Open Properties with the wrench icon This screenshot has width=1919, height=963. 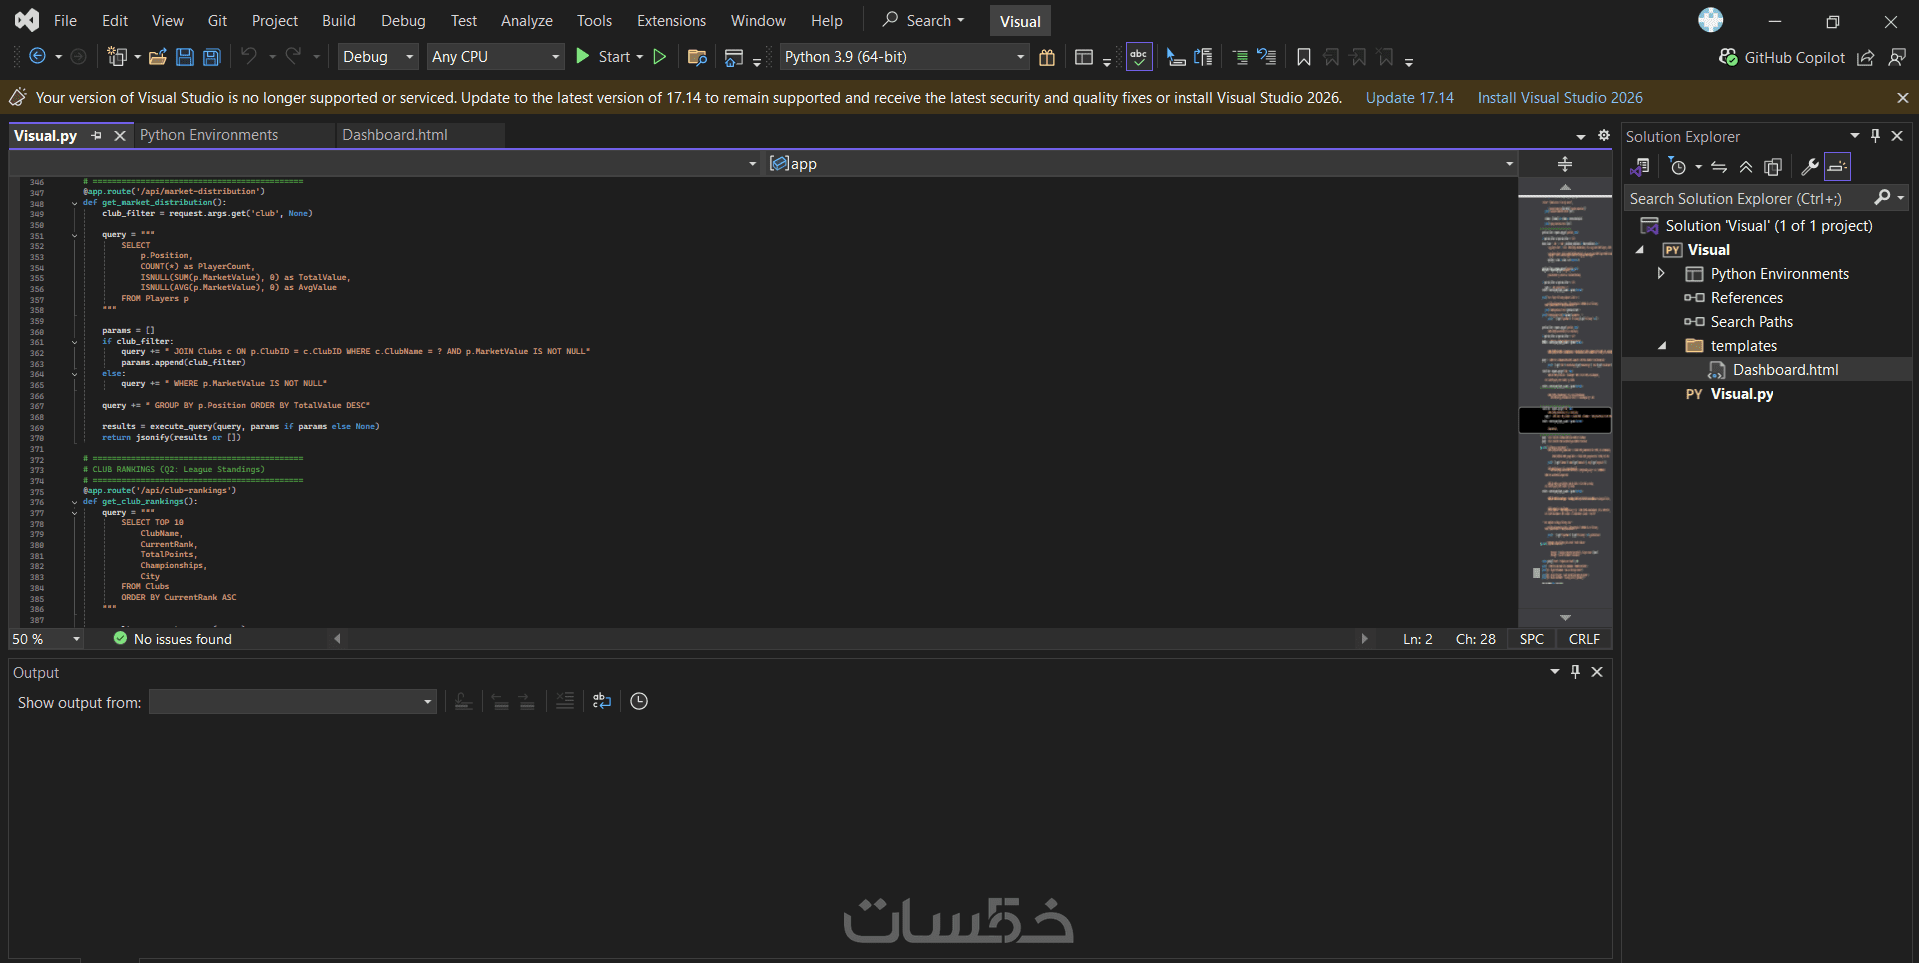[x=1810, y=167]
